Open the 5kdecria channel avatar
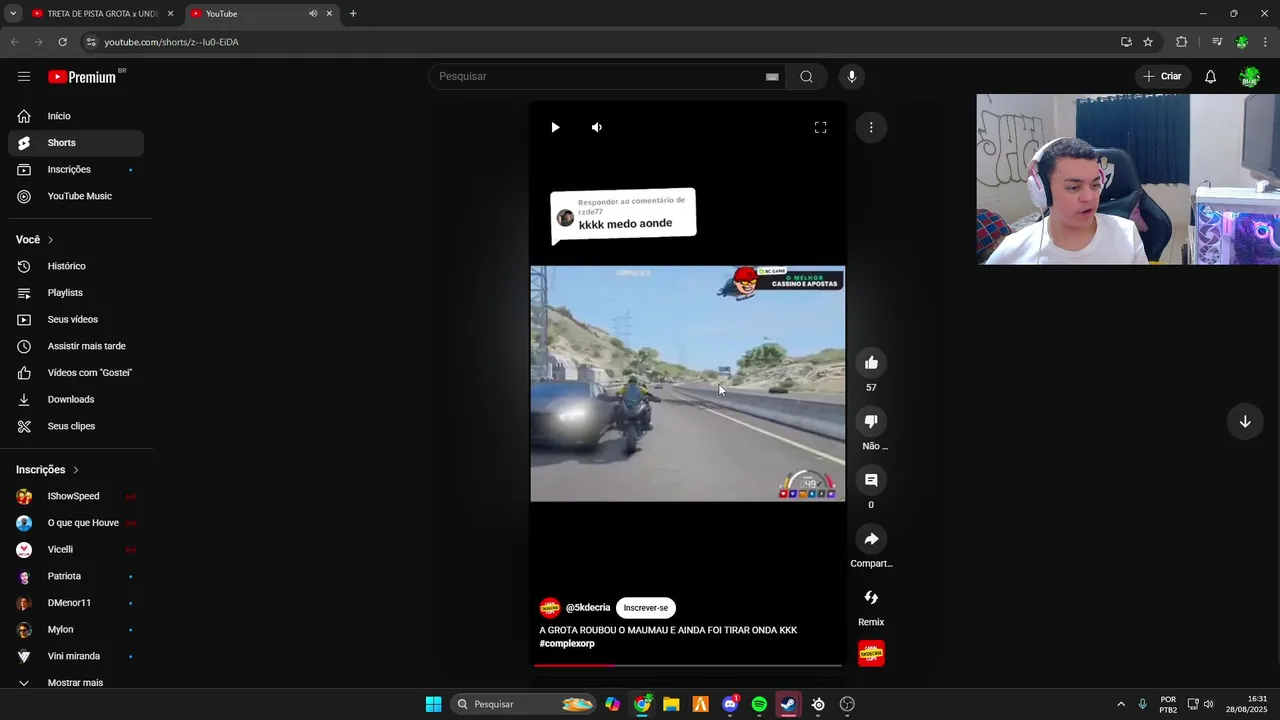This screenshot has height=720, width=1280. 550,608
